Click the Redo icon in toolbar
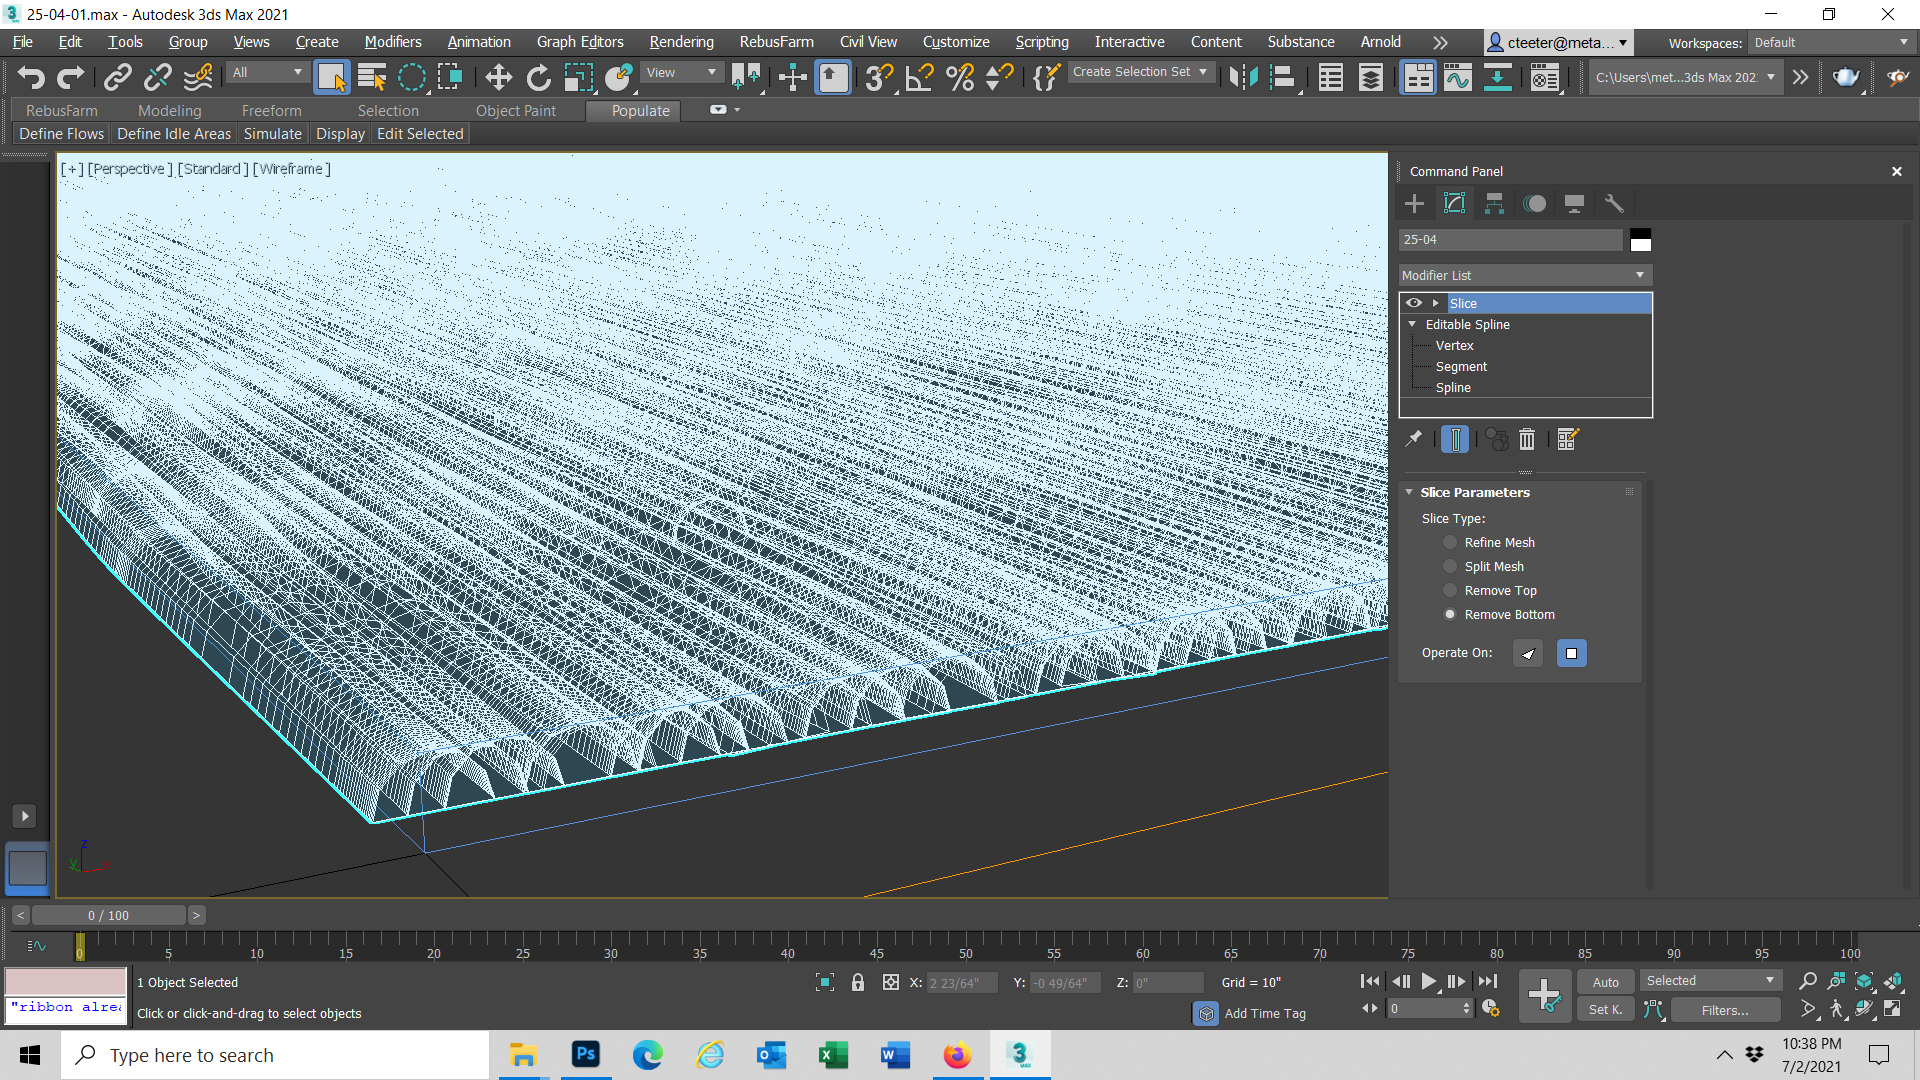 click(69, 75)
